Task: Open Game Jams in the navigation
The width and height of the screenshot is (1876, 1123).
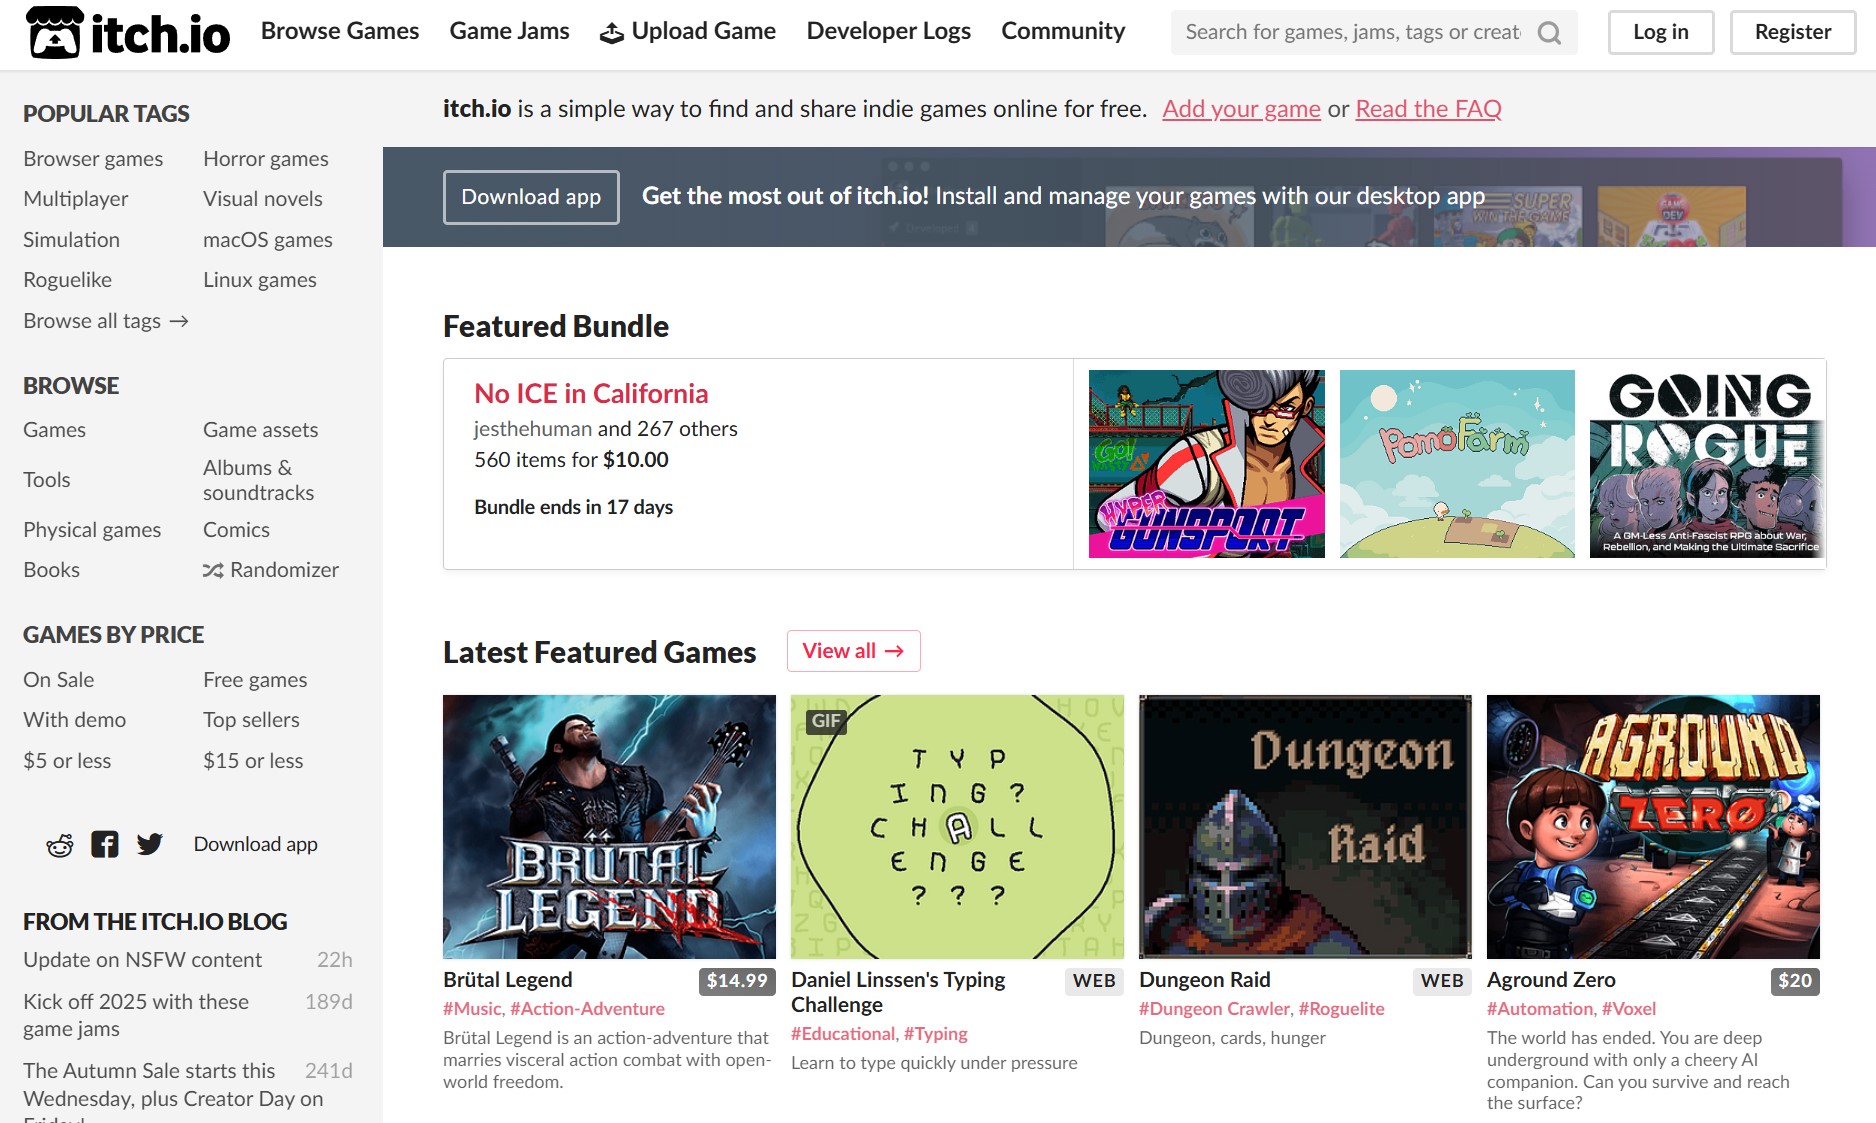Action: (x=510, y=32)
